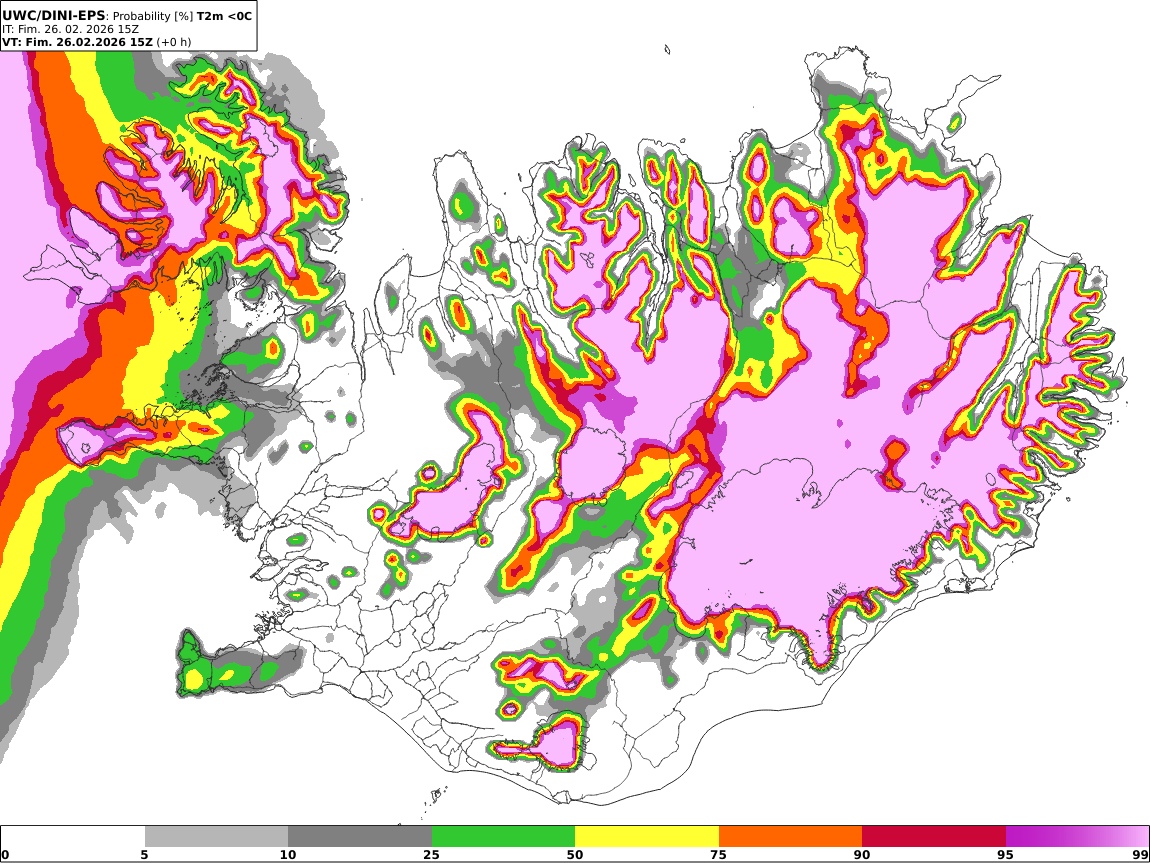Click the 'Probability [%]' label
Image resolution: width=1150 pixels, height=863 pixels.
153,15
